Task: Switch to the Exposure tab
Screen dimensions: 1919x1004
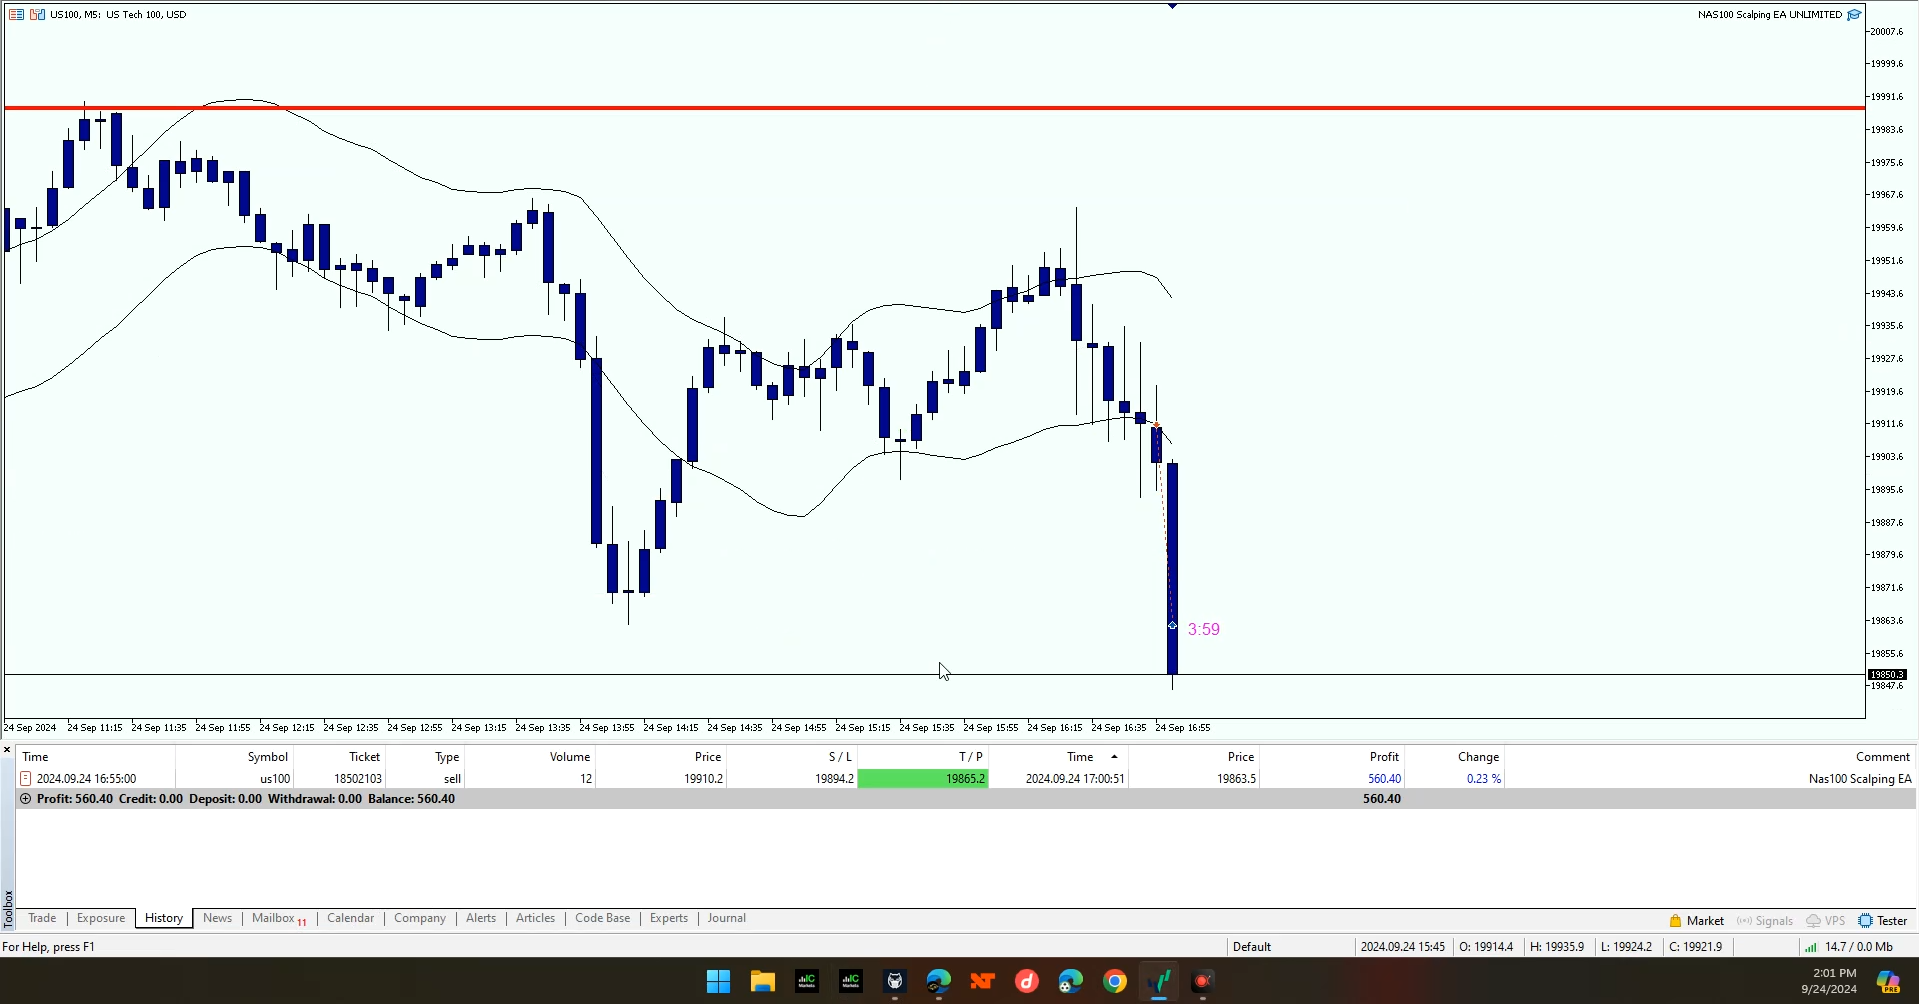Action: (101, 918)
